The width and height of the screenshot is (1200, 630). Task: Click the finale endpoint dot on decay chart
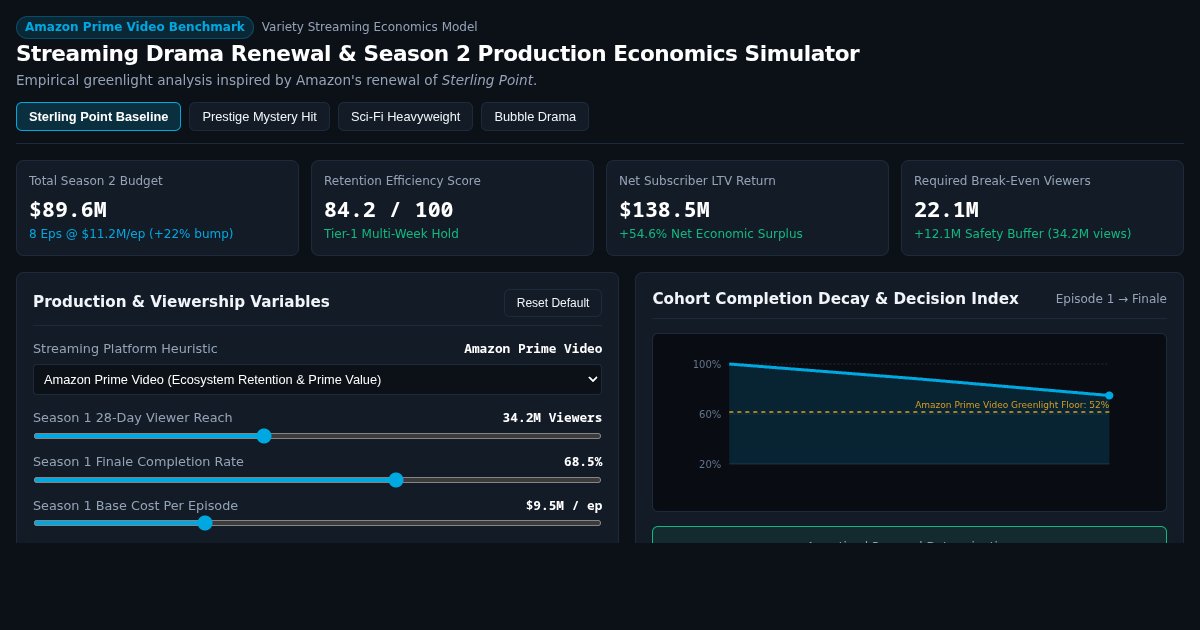pos(1109,396)
